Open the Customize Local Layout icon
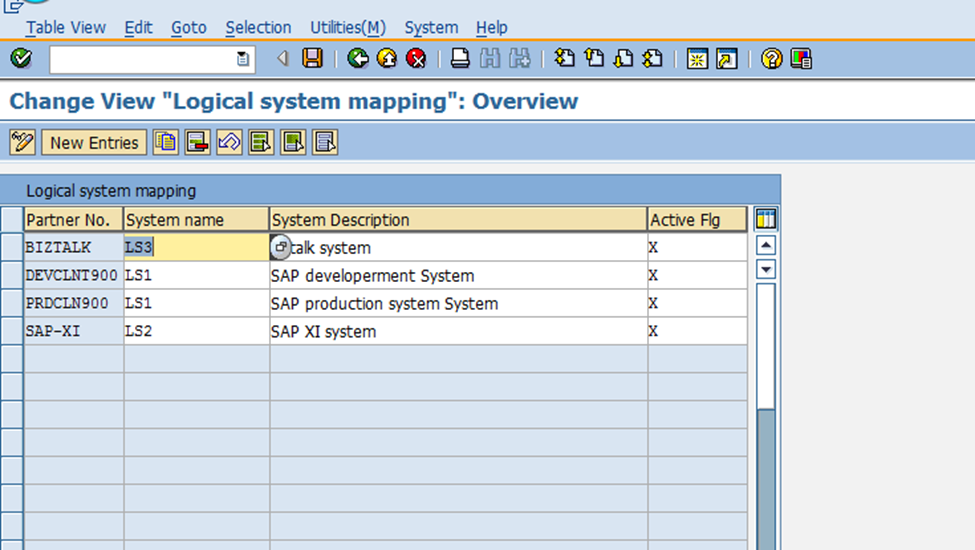The width and height of the screenshot is (975, 550). 801,59
